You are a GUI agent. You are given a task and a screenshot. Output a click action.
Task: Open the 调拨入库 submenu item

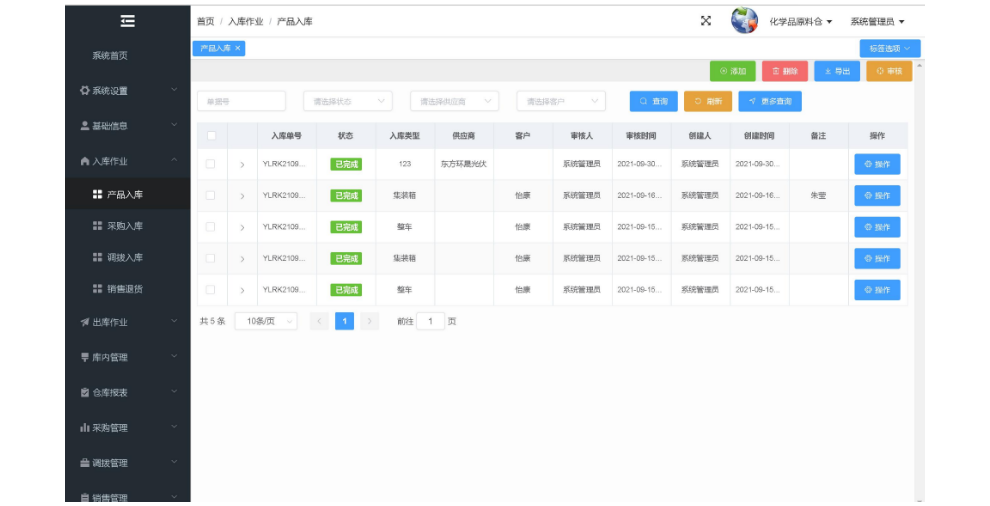pos(128,257)
